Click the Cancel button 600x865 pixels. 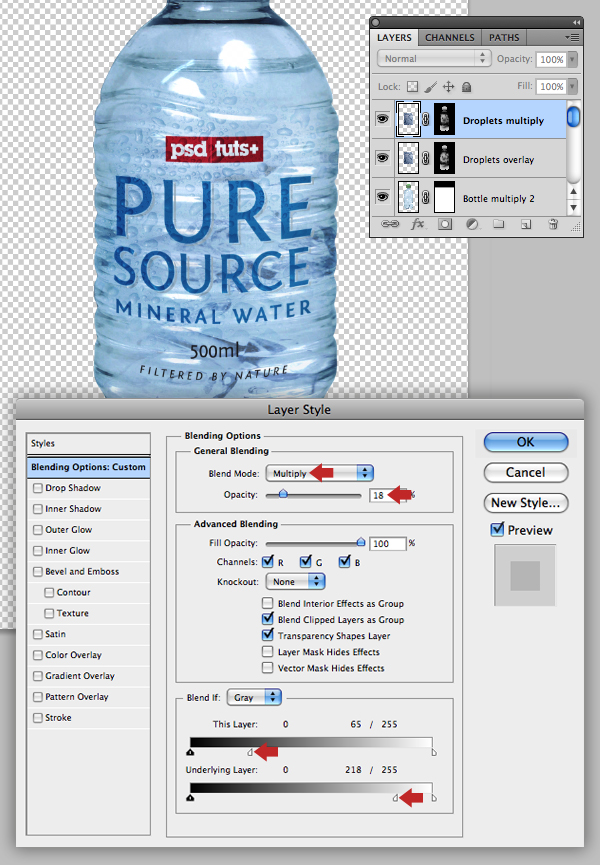pyautogui.click(x=526, y=473)
